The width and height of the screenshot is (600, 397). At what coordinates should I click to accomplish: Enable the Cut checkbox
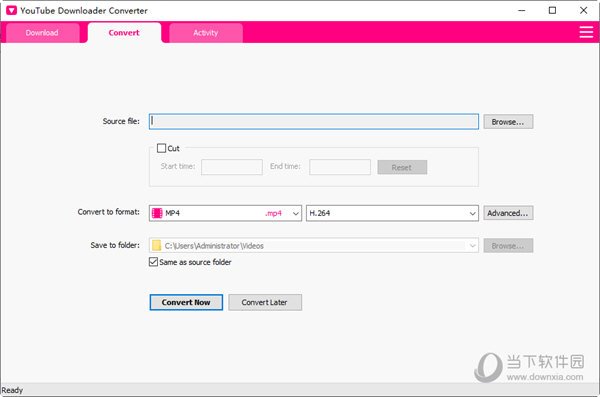[161, 148]
